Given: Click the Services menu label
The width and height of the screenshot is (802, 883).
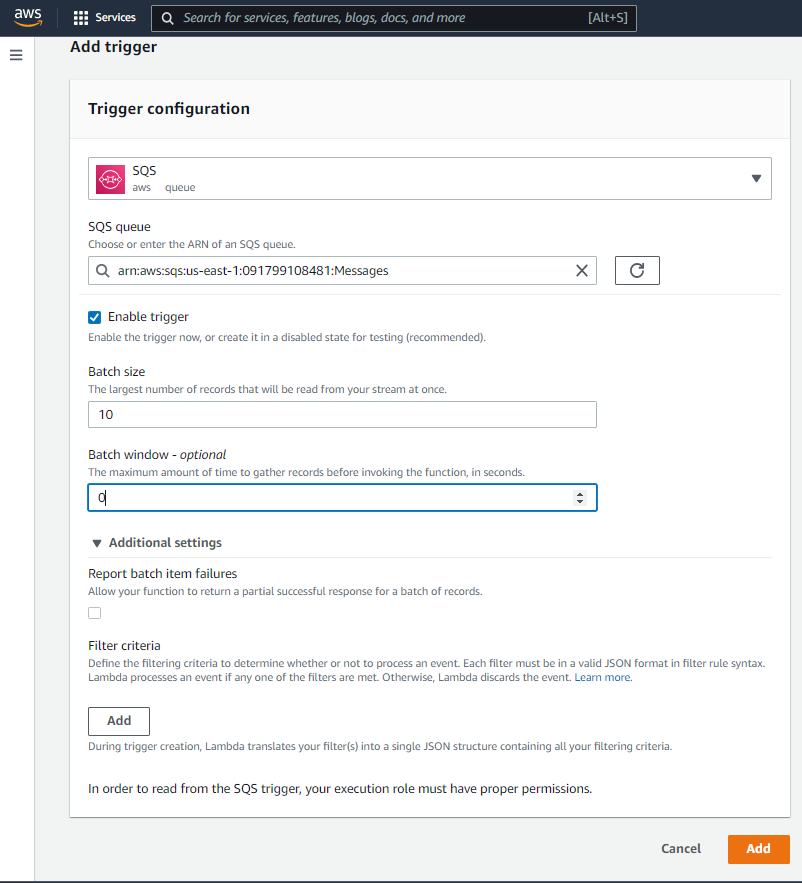Looking at the screenshot, I should pos(115,18).
